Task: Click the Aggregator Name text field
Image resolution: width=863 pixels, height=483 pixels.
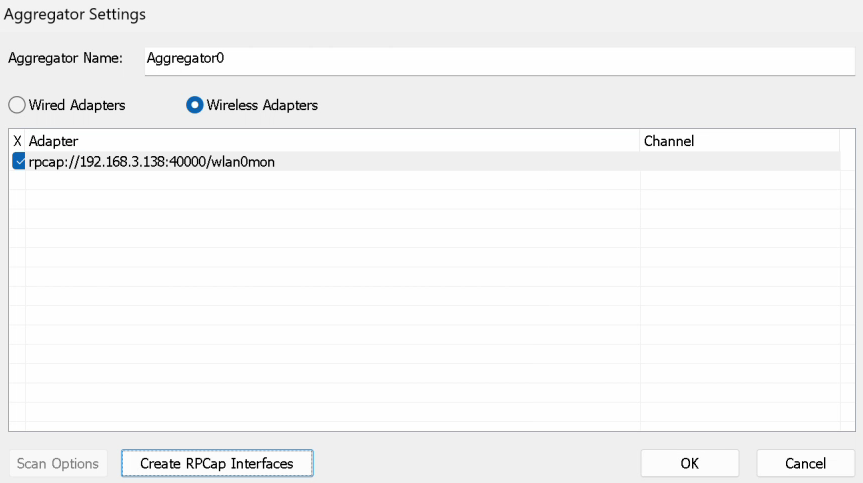Action: [x=500, y=59]
